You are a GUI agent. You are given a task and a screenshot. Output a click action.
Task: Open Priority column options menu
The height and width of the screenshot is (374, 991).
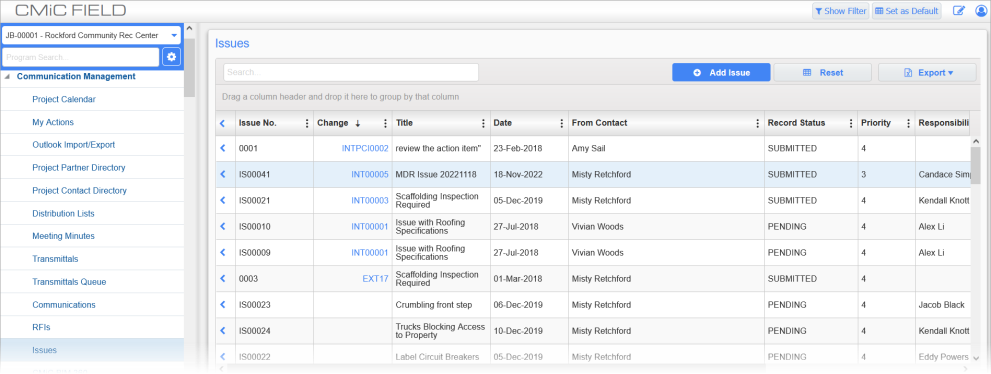click(909, 123)
